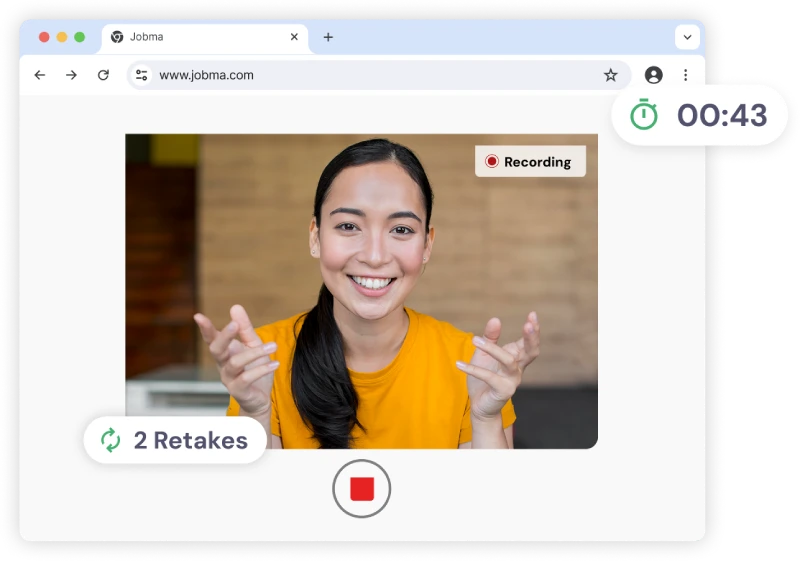Viewport: 800px width, 561px height.
Task: Open a new tab with the plus button
Action: tap(328, 37)
